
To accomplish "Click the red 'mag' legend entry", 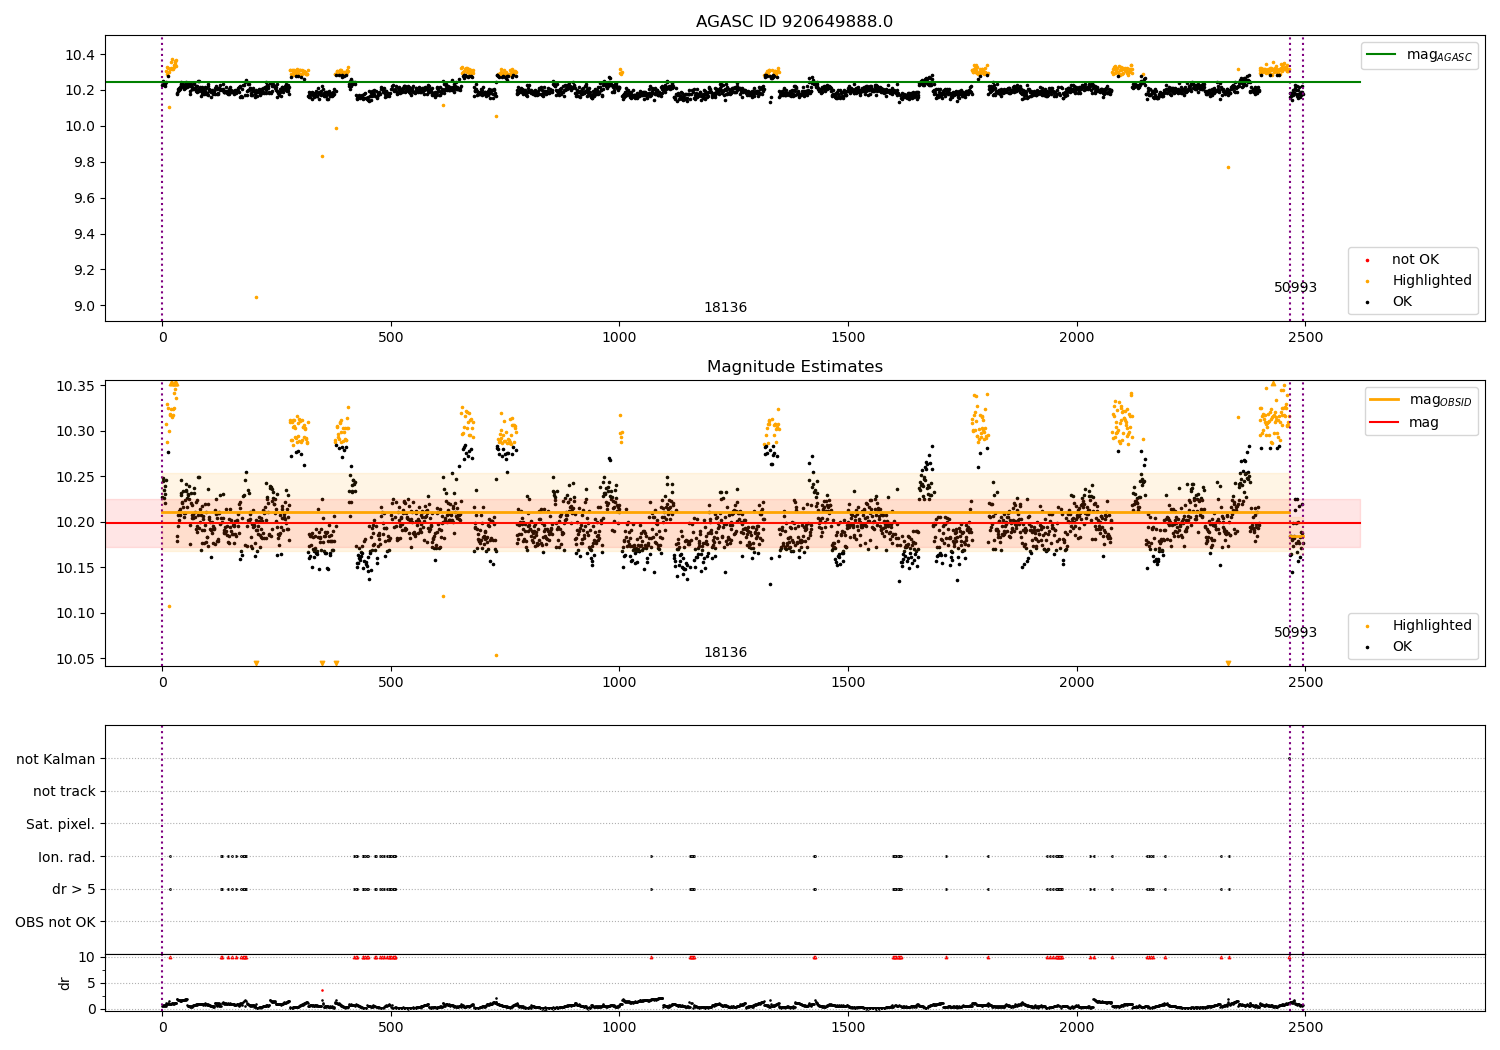I will (x=1405, y=423).
